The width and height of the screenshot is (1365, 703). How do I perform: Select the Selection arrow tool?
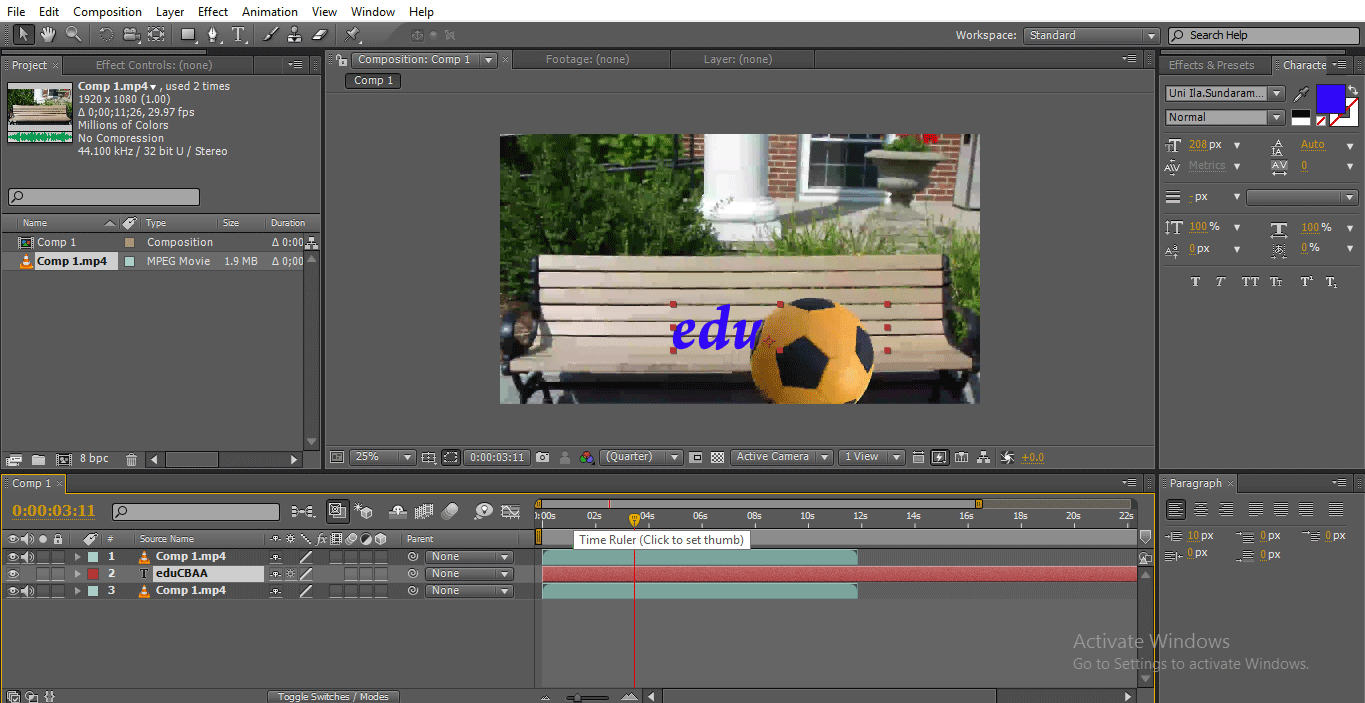click(x=23, y=35)
